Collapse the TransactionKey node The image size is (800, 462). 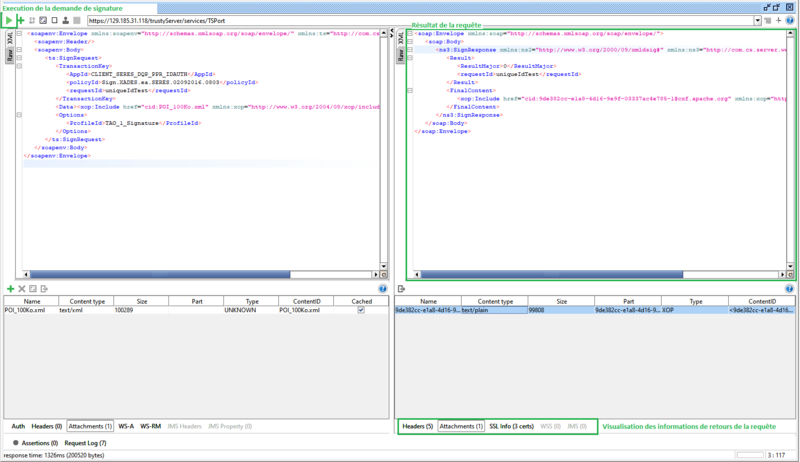click(x=19, y=66)
